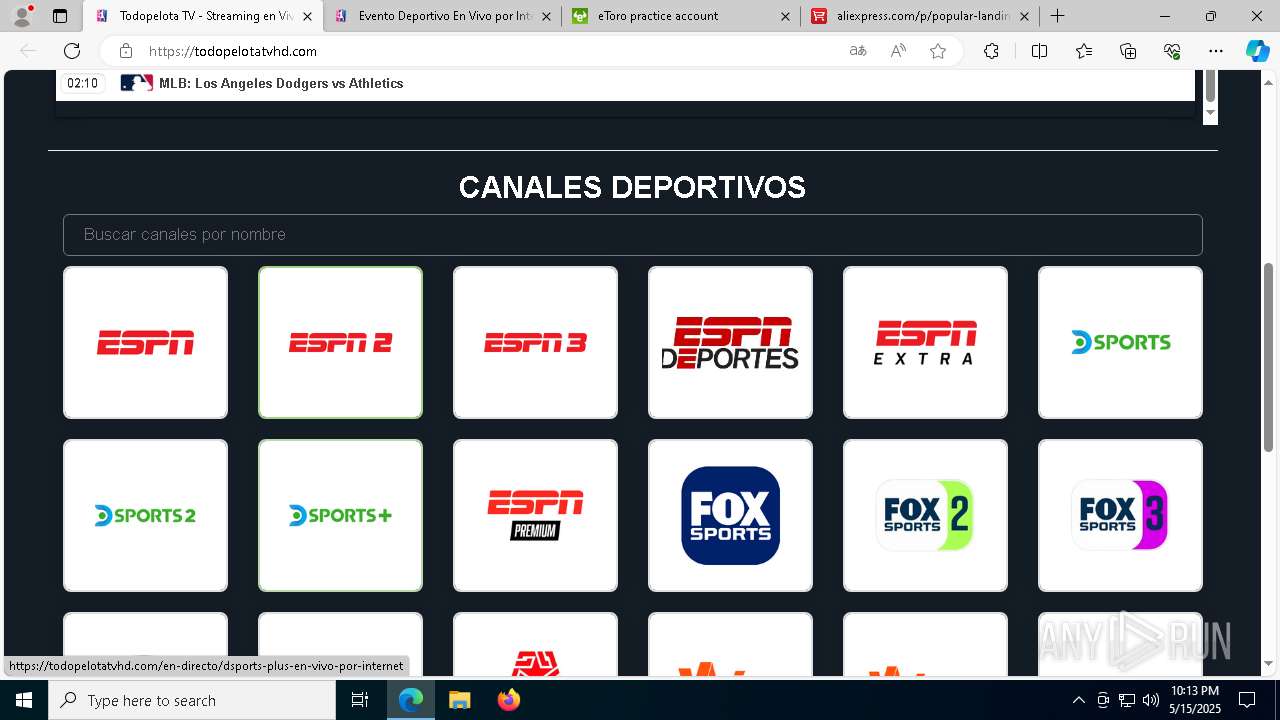Click the browser back arrow
This screenshot has height=720, width=1280.
pos(28,51)
